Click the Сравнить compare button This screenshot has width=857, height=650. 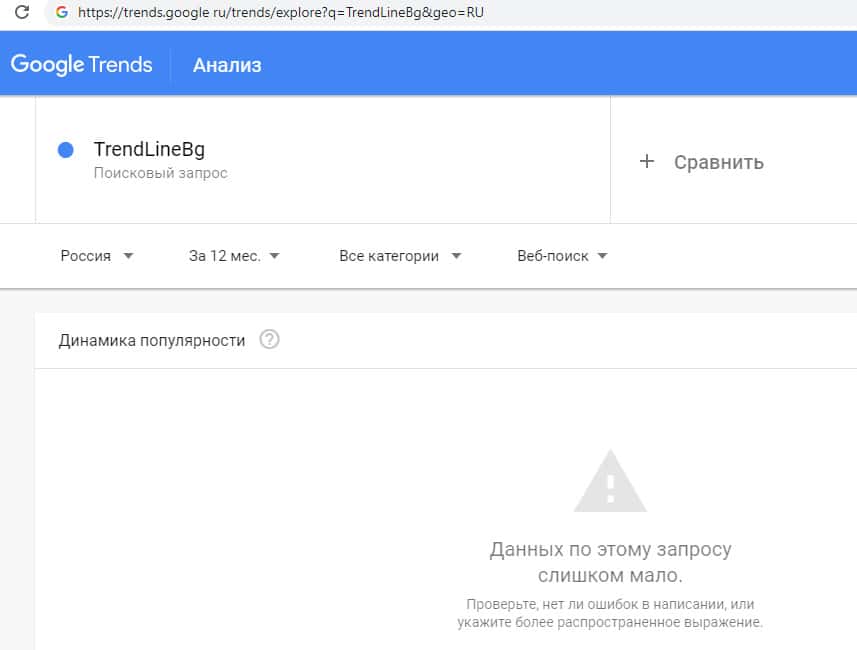click(x=718, y=162)
